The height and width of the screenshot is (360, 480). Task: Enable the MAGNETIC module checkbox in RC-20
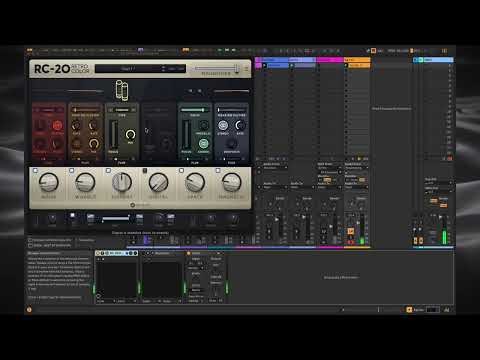click(218, 170)
